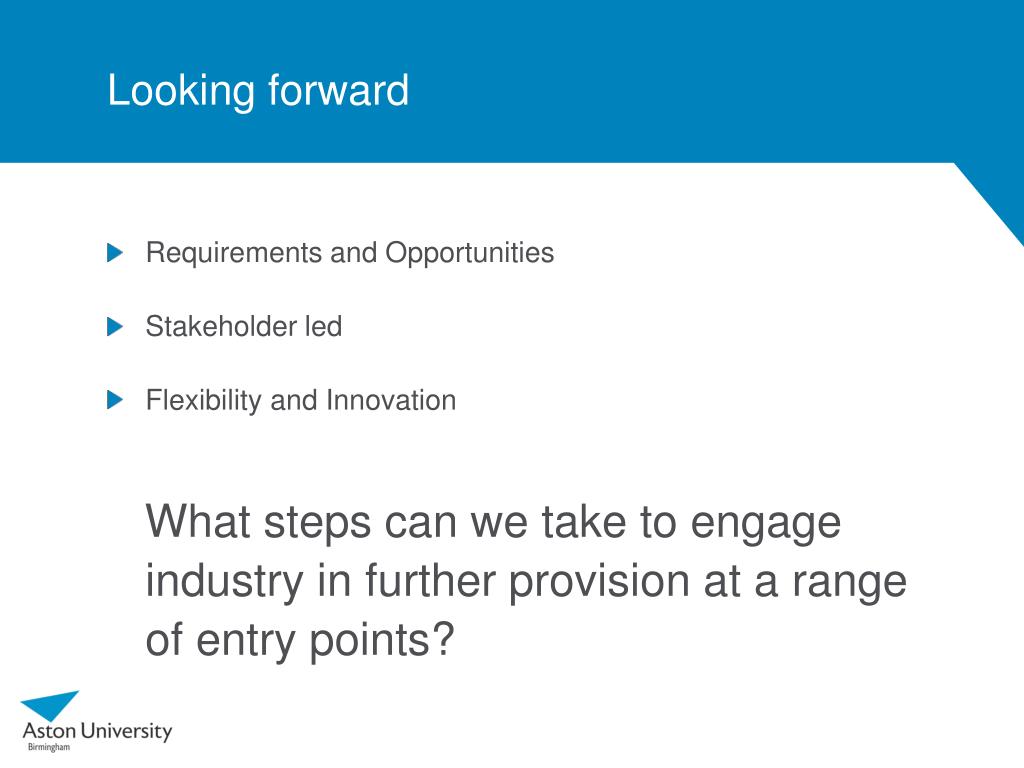
Task: Click the 'Stakeholder led' bullet text
Action: [x=244, y=326]
